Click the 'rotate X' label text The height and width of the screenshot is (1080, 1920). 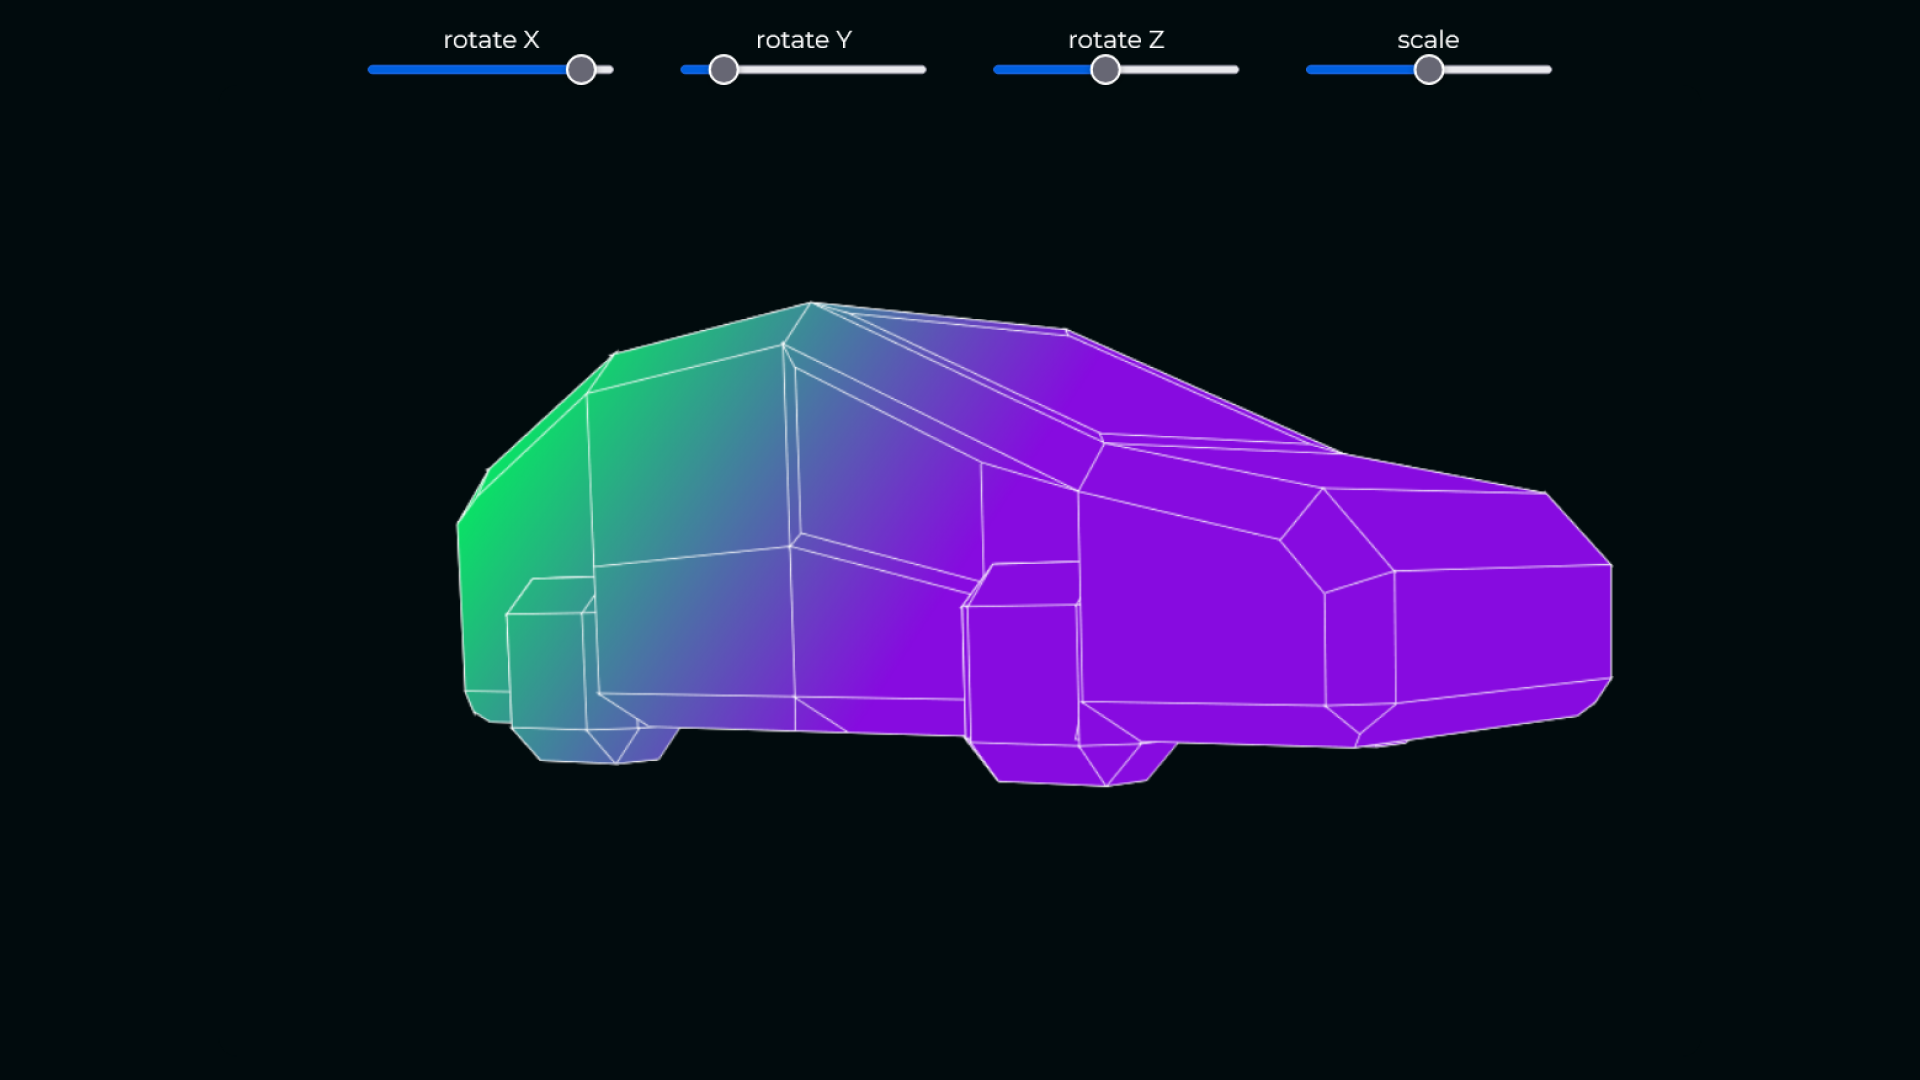(491, 40)
